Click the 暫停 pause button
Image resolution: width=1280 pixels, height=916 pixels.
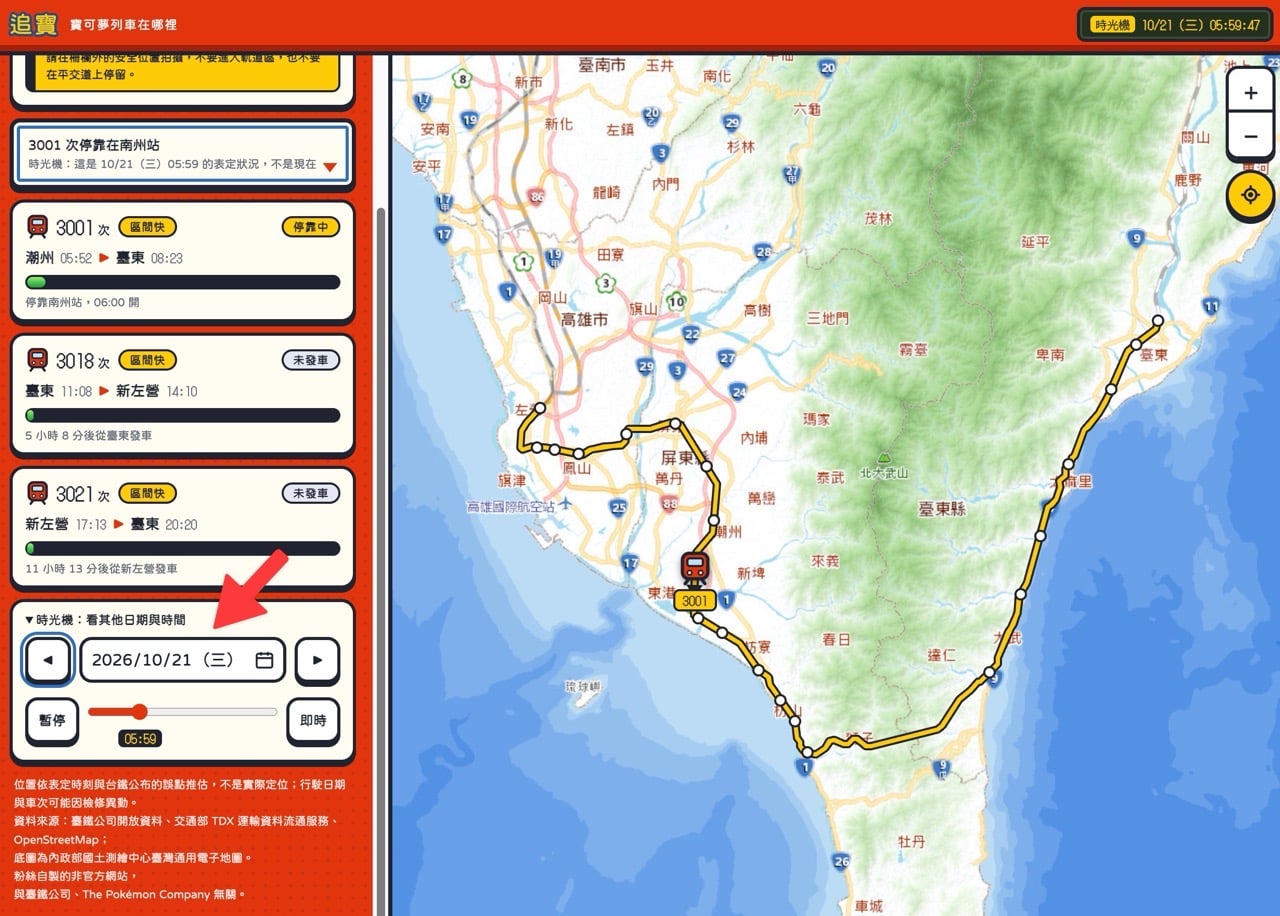[x=52, y=720]
